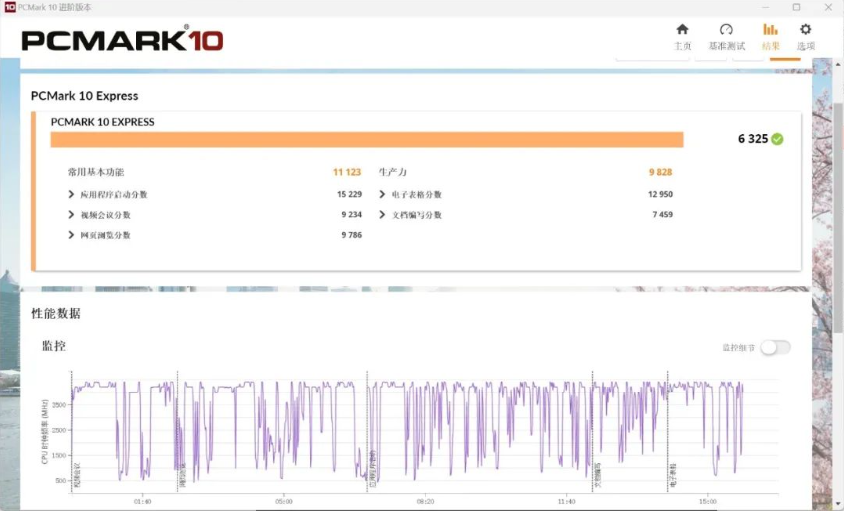Click the 常用基本功能 score 11 123
The height and width of the screenshot is (512, 844).
[x=347, y=172]
